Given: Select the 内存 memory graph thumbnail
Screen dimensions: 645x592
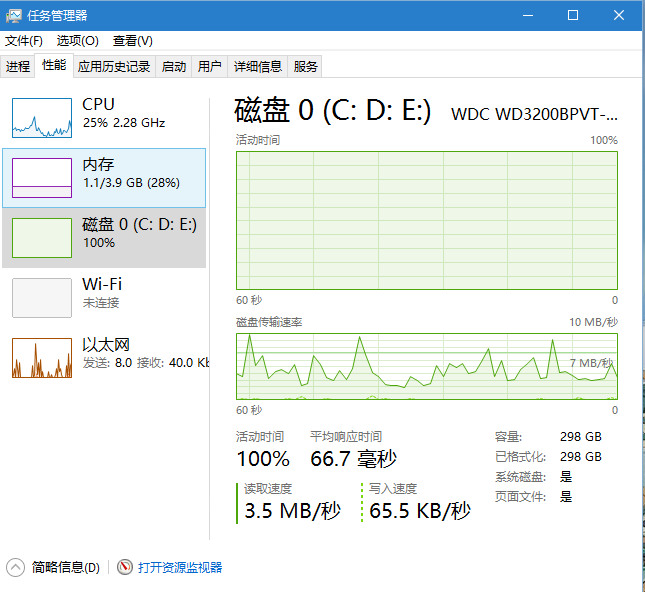Looking at the screenshot, I should (42, 177).
